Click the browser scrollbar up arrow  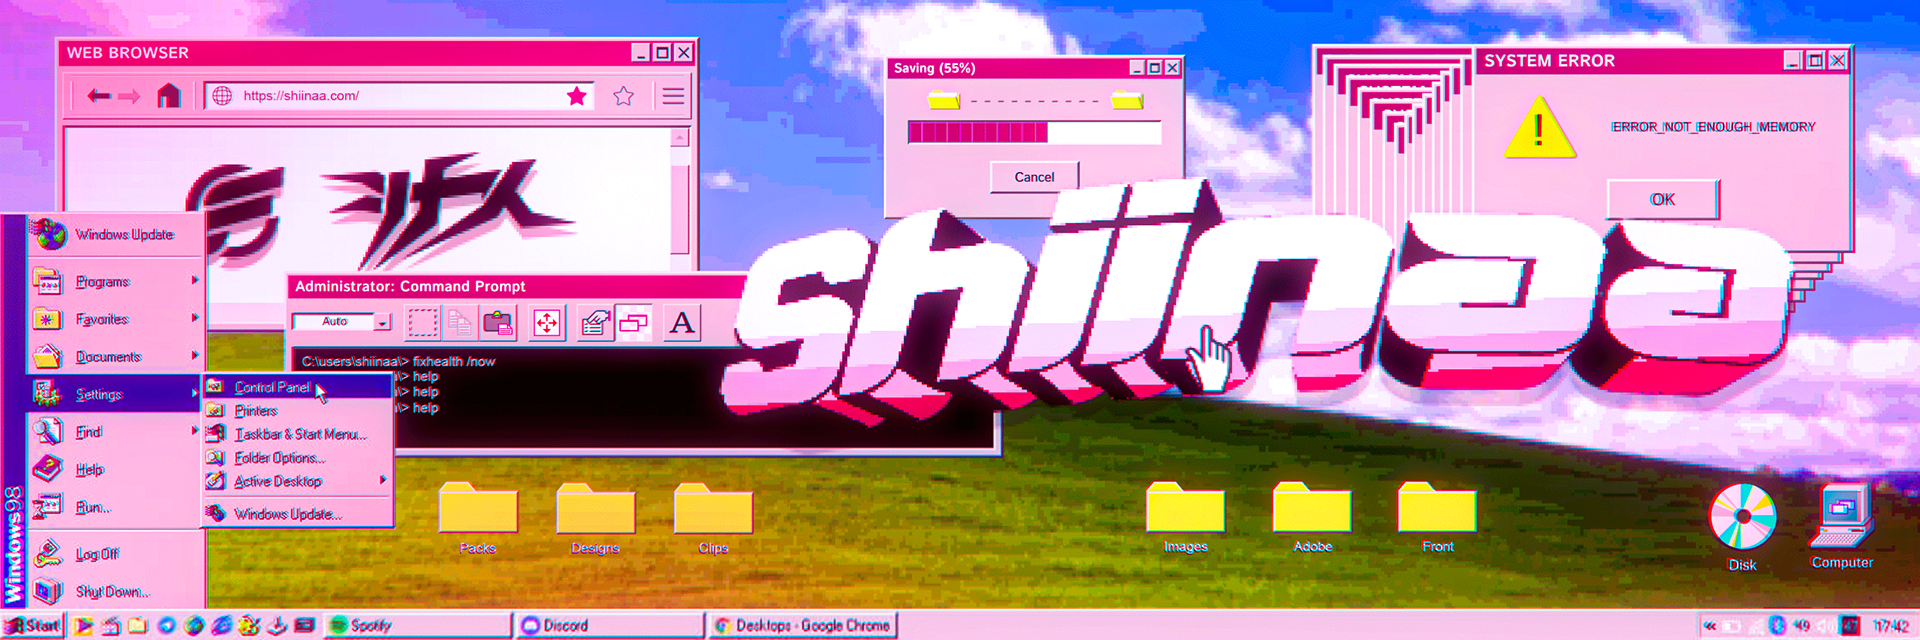(x=680, y=137)
